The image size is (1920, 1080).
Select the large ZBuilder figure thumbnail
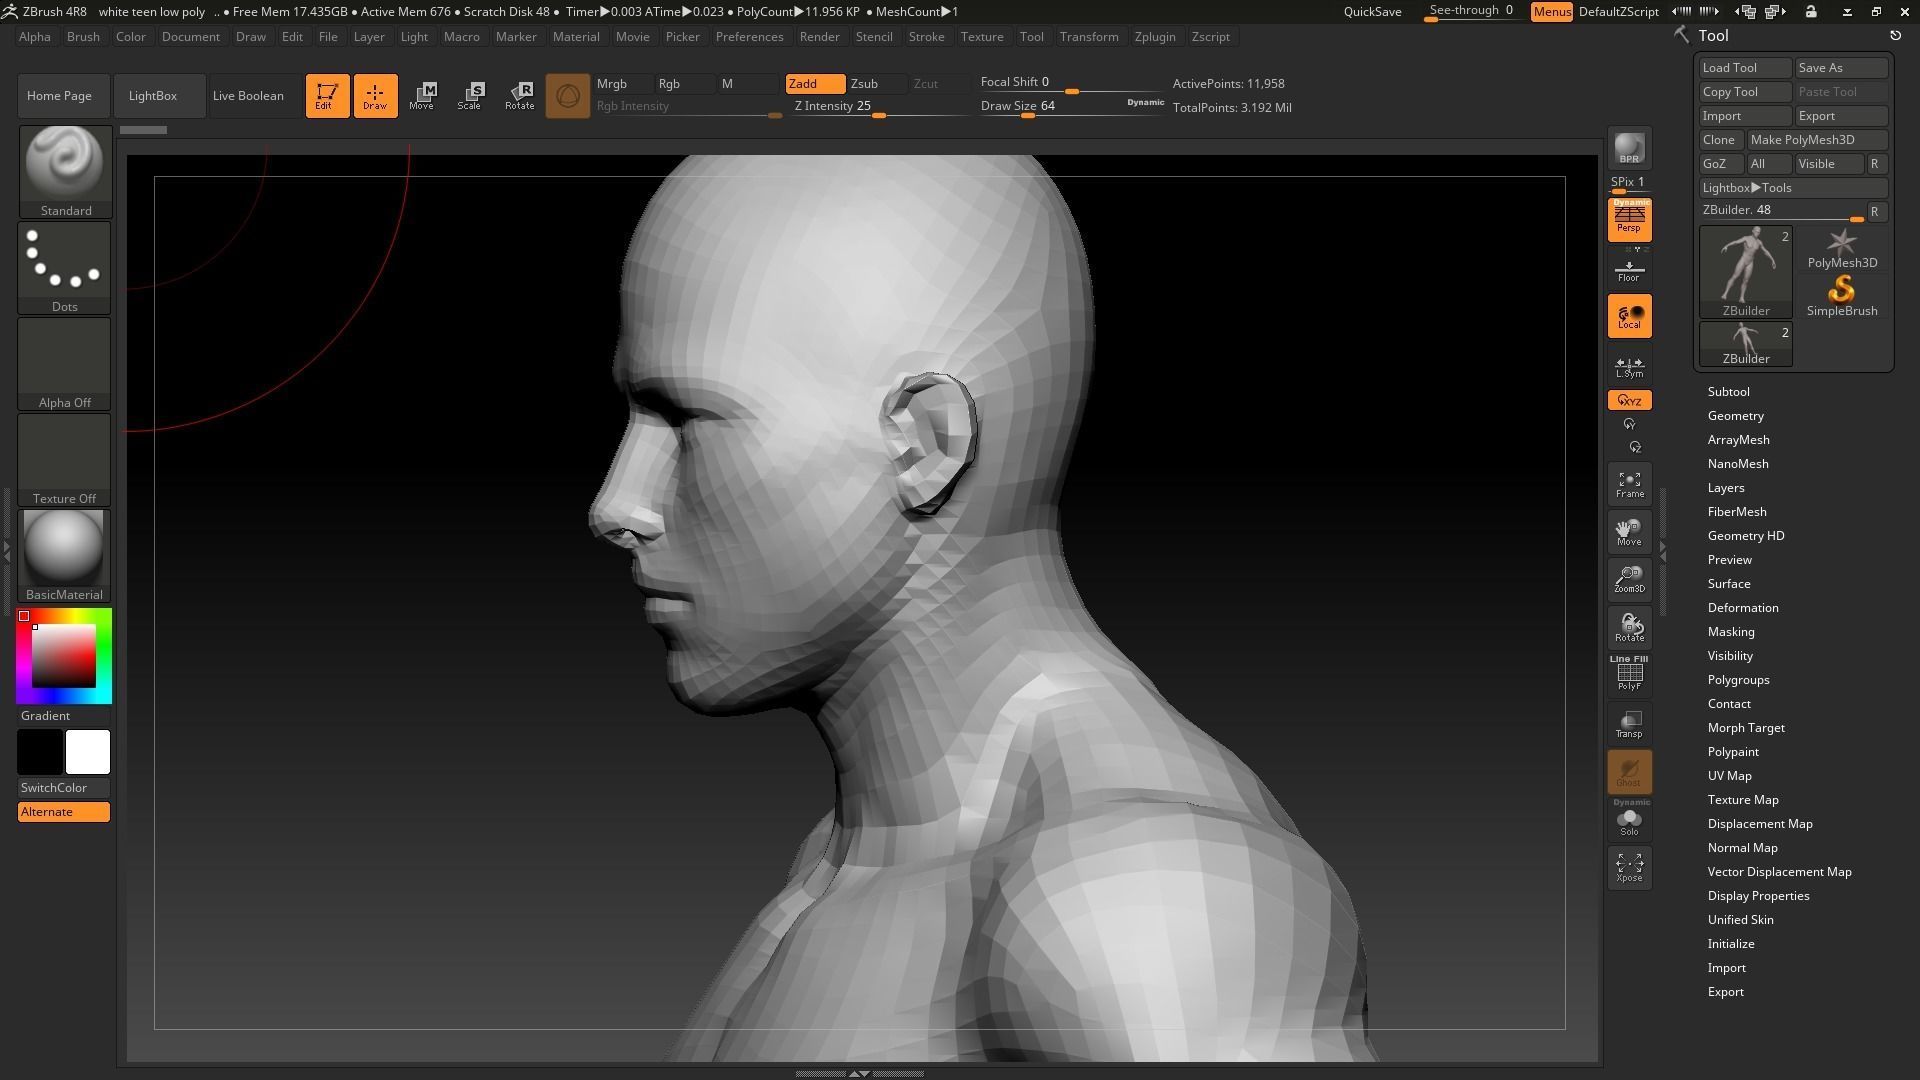point(1746,272)
